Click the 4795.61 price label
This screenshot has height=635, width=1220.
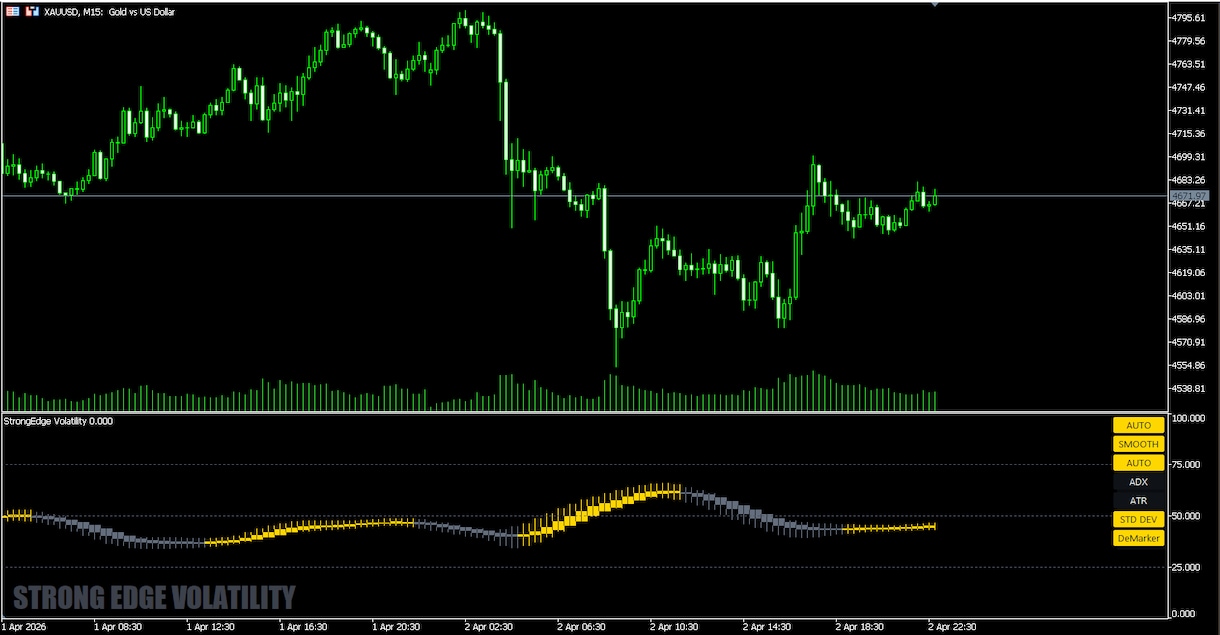(x=1189, y=18)
